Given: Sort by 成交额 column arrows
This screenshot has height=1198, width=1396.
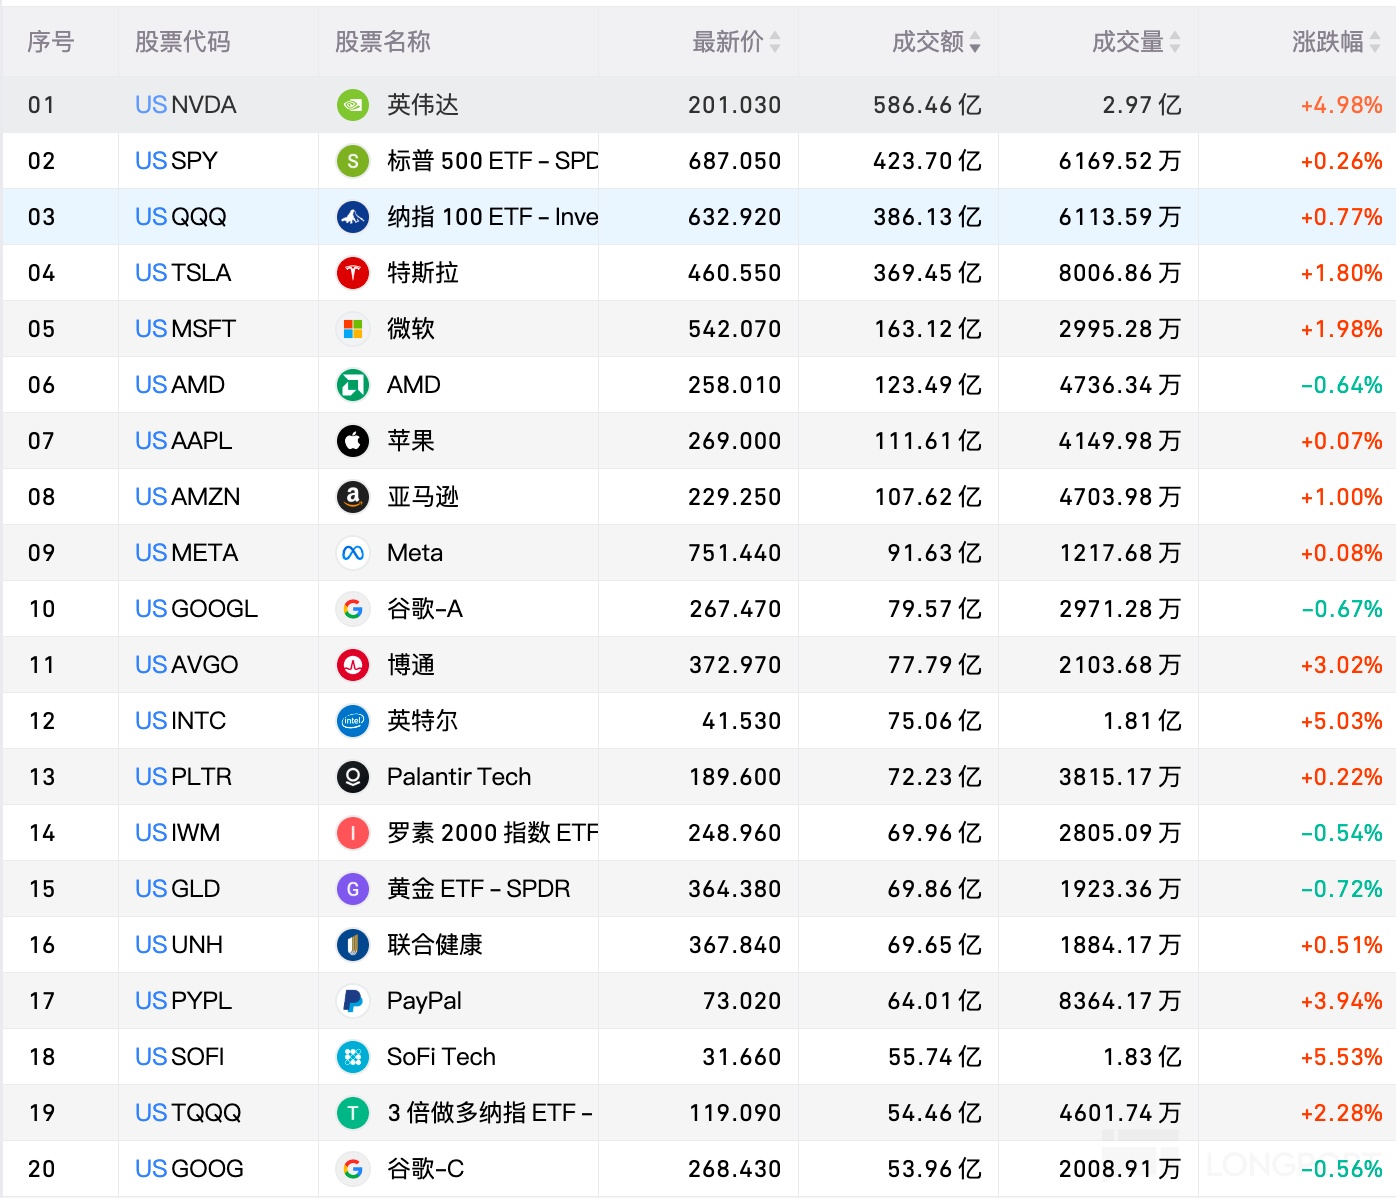Looking at the screenshot, I should pos(975,42).
